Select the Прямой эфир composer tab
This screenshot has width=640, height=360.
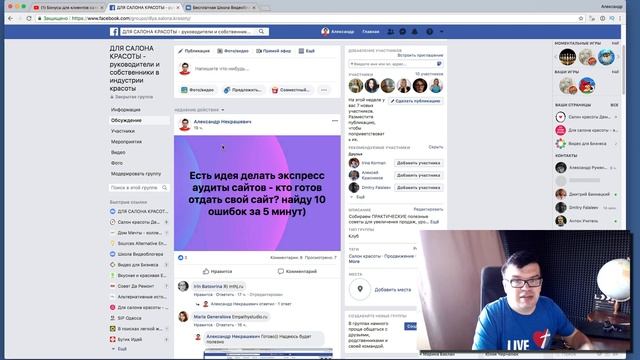(273, 51)
